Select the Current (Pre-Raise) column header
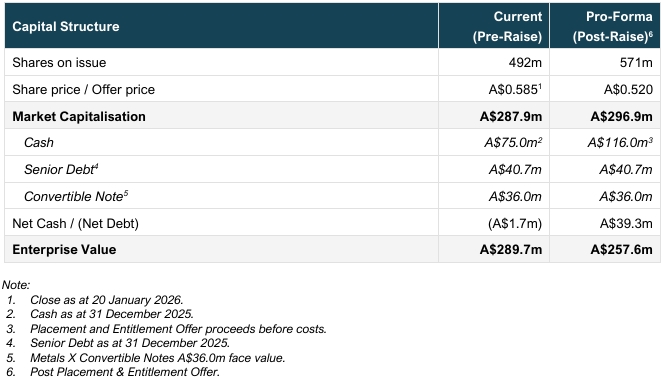Screen dimensions: 663x379 click(494, 26)
